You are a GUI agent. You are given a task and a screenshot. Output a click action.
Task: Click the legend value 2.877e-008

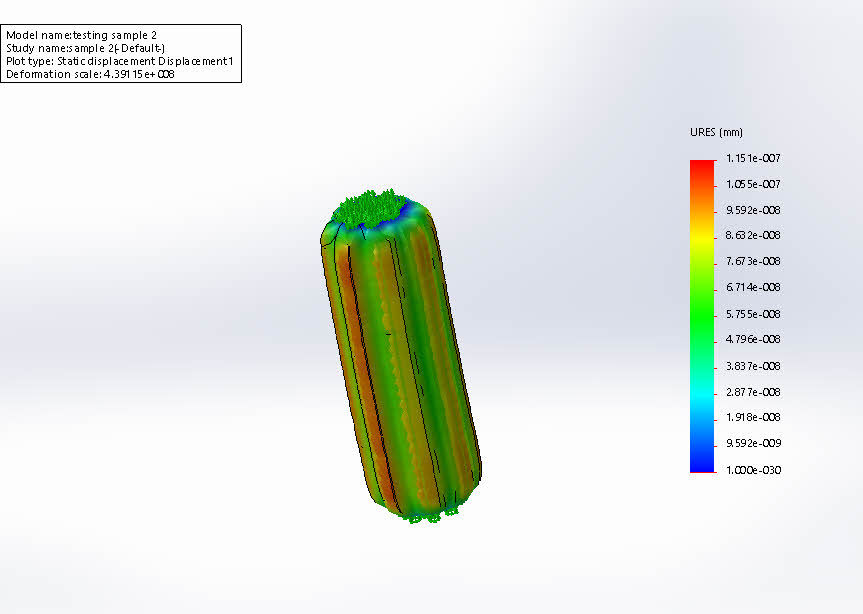coord(753,392)
